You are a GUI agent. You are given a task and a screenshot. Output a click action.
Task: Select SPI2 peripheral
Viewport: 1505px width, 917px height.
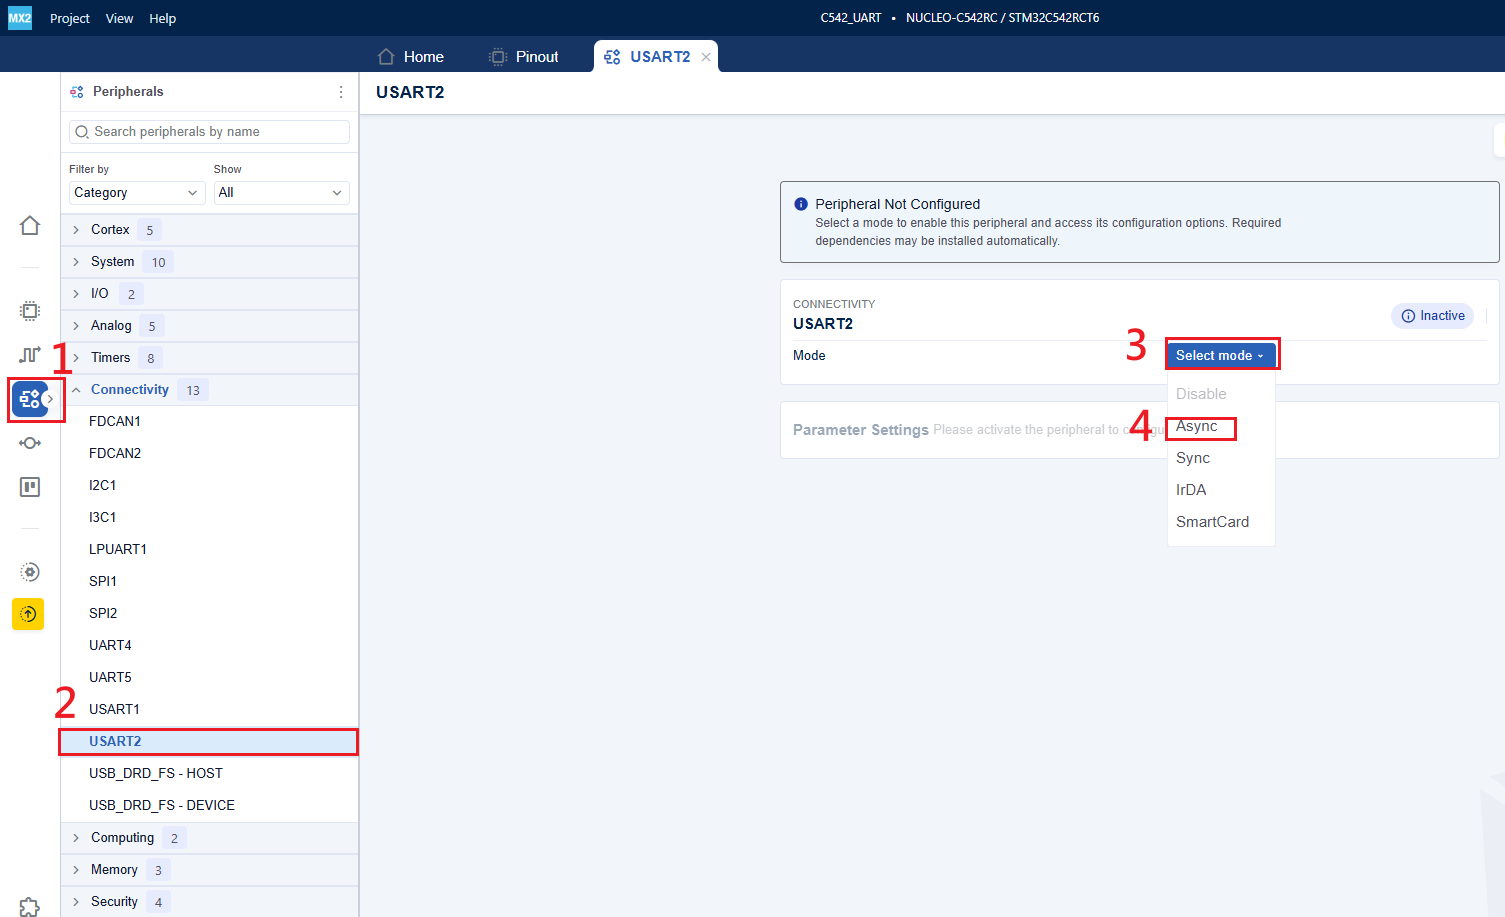(209, 614)
